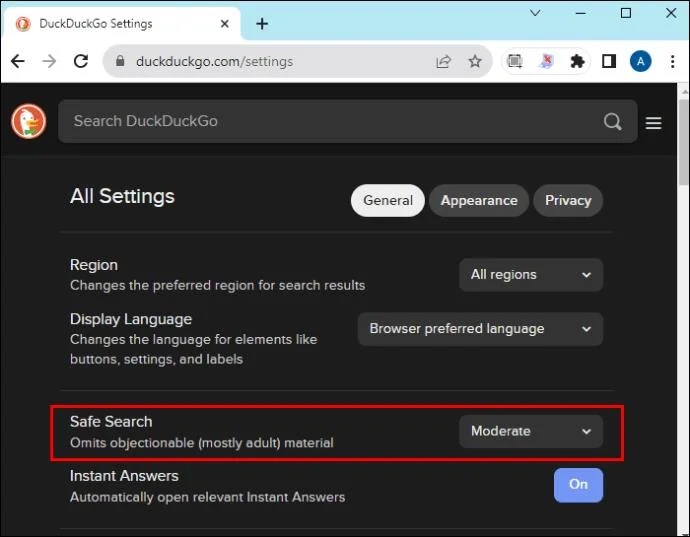Viewport: 690px width, 537px height.
Task: Open the DuckDuckGo hamburger menu
Action: [653, 123]
